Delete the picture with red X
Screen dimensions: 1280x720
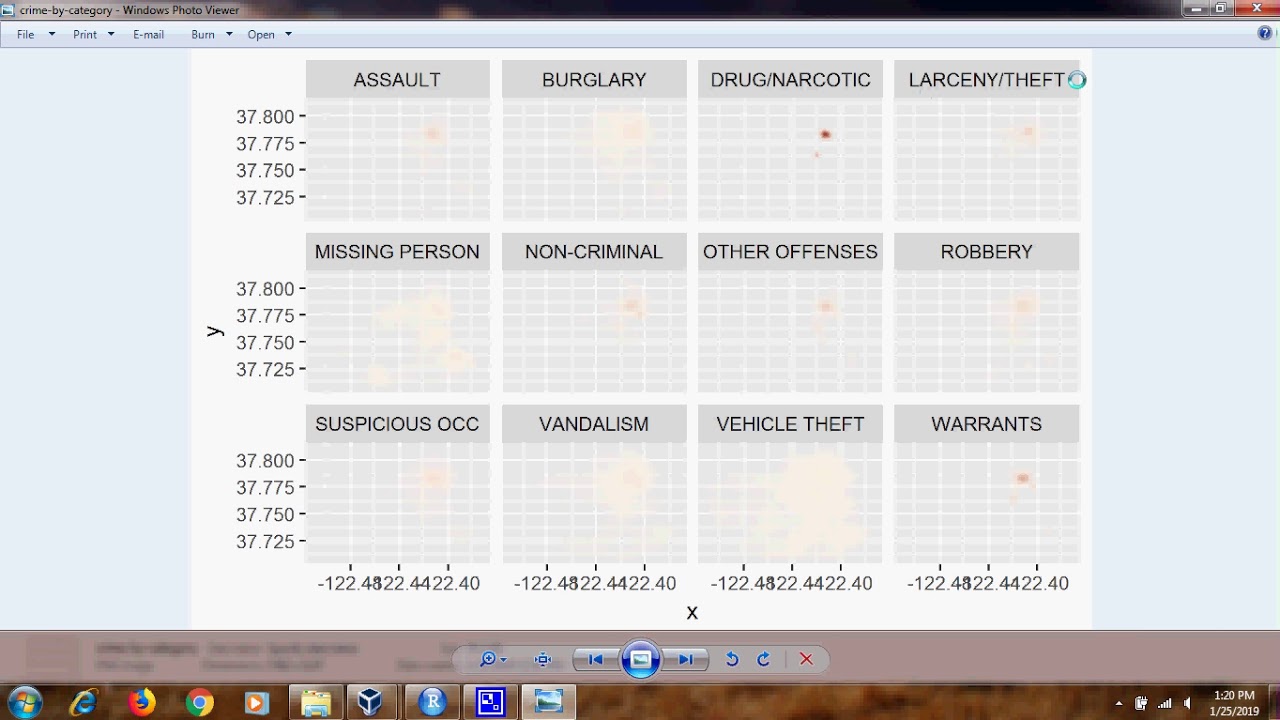coord(806,659)
